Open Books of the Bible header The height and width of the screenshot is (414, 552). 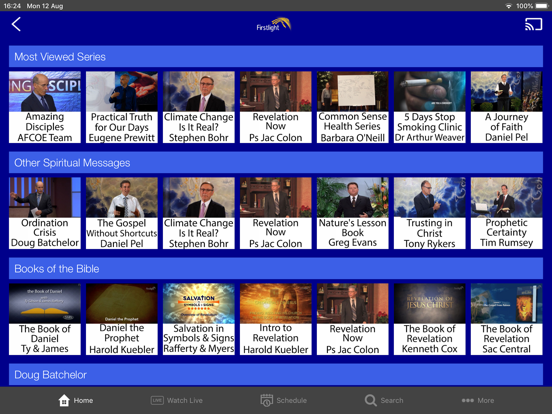276,269
